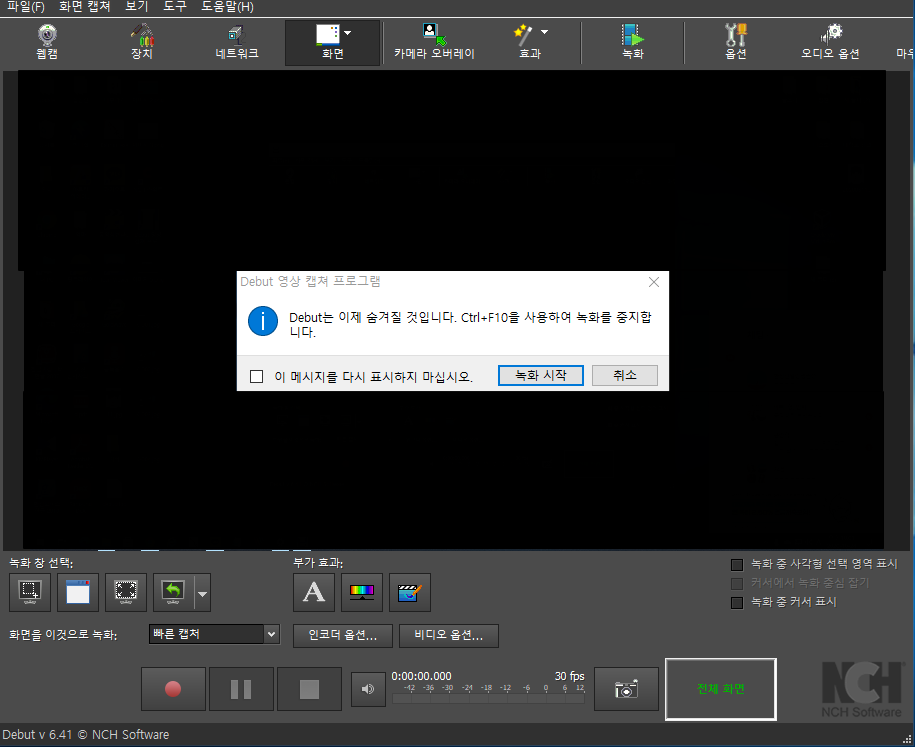Start recording with the red record button
The image size is (915, 747).
pyautogui.click(x=173, y=689)
